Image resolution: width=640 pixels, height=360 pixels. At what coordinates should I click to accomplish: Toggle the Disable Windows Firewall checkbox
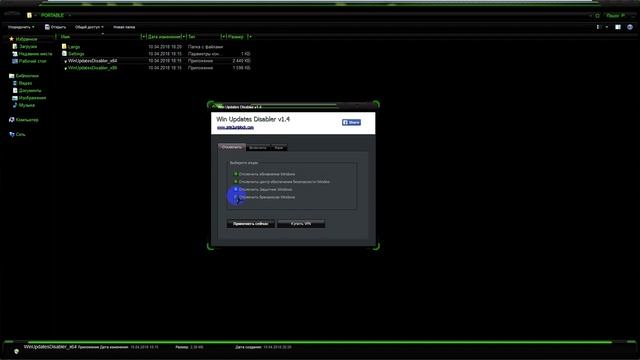click(x=236, y=197)
